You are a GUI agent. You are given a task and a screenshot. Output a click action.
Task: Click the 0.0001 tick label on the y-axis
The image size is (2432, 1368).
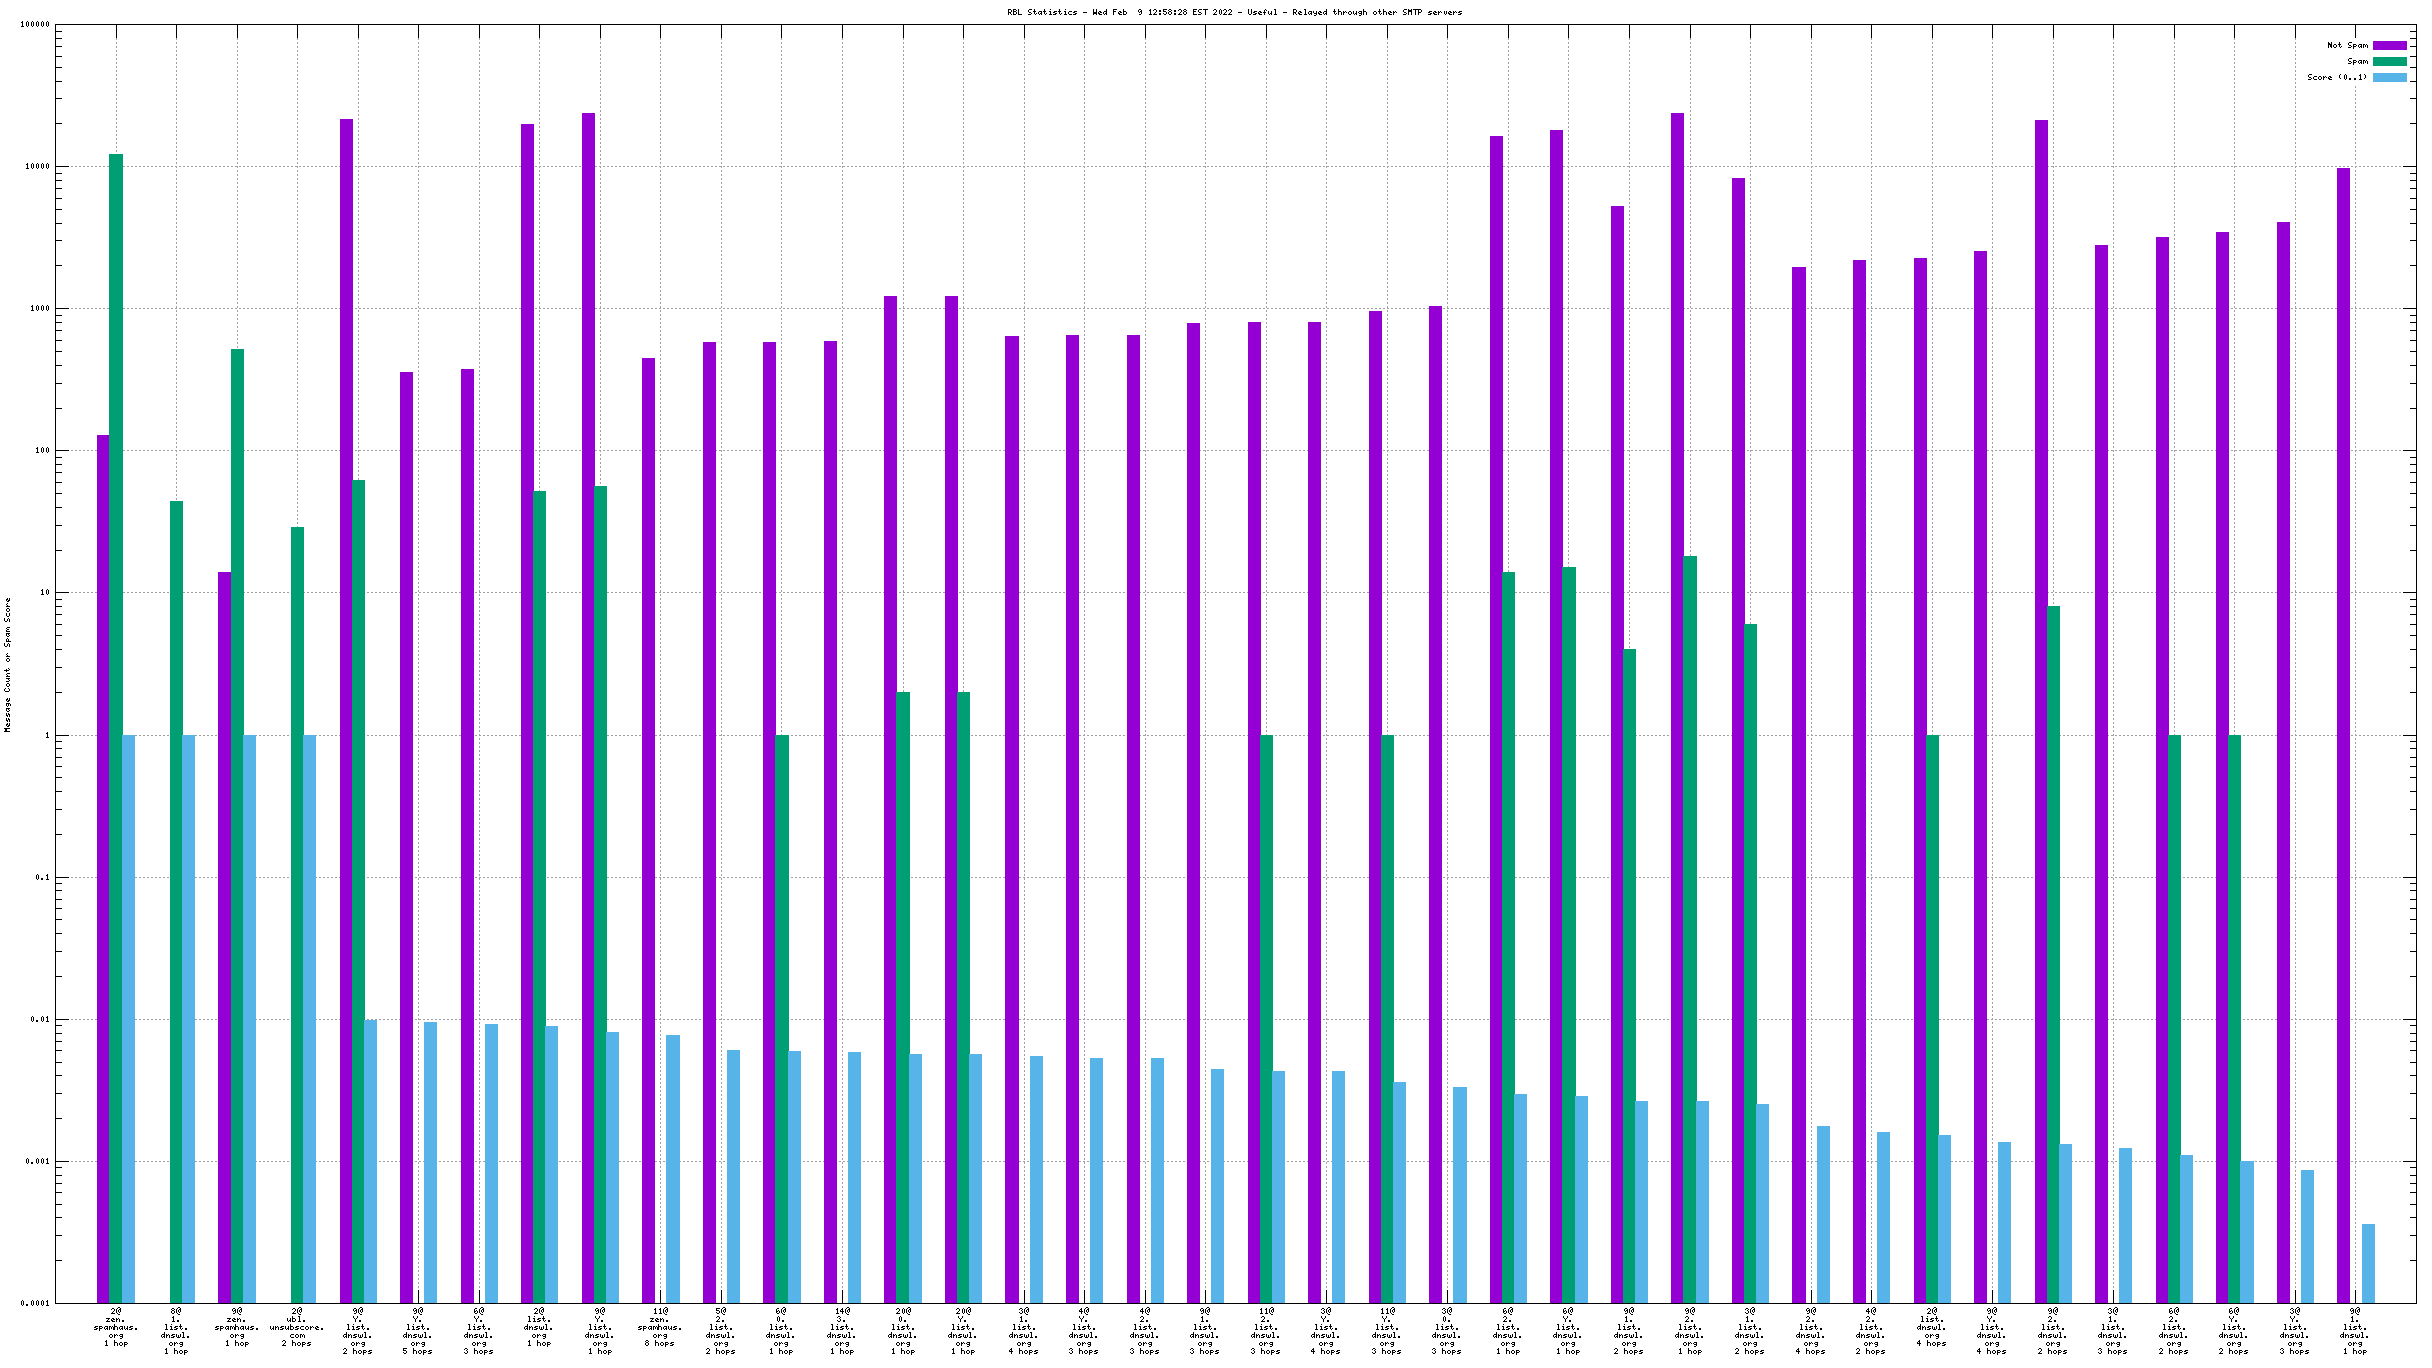click(34, 1304)
